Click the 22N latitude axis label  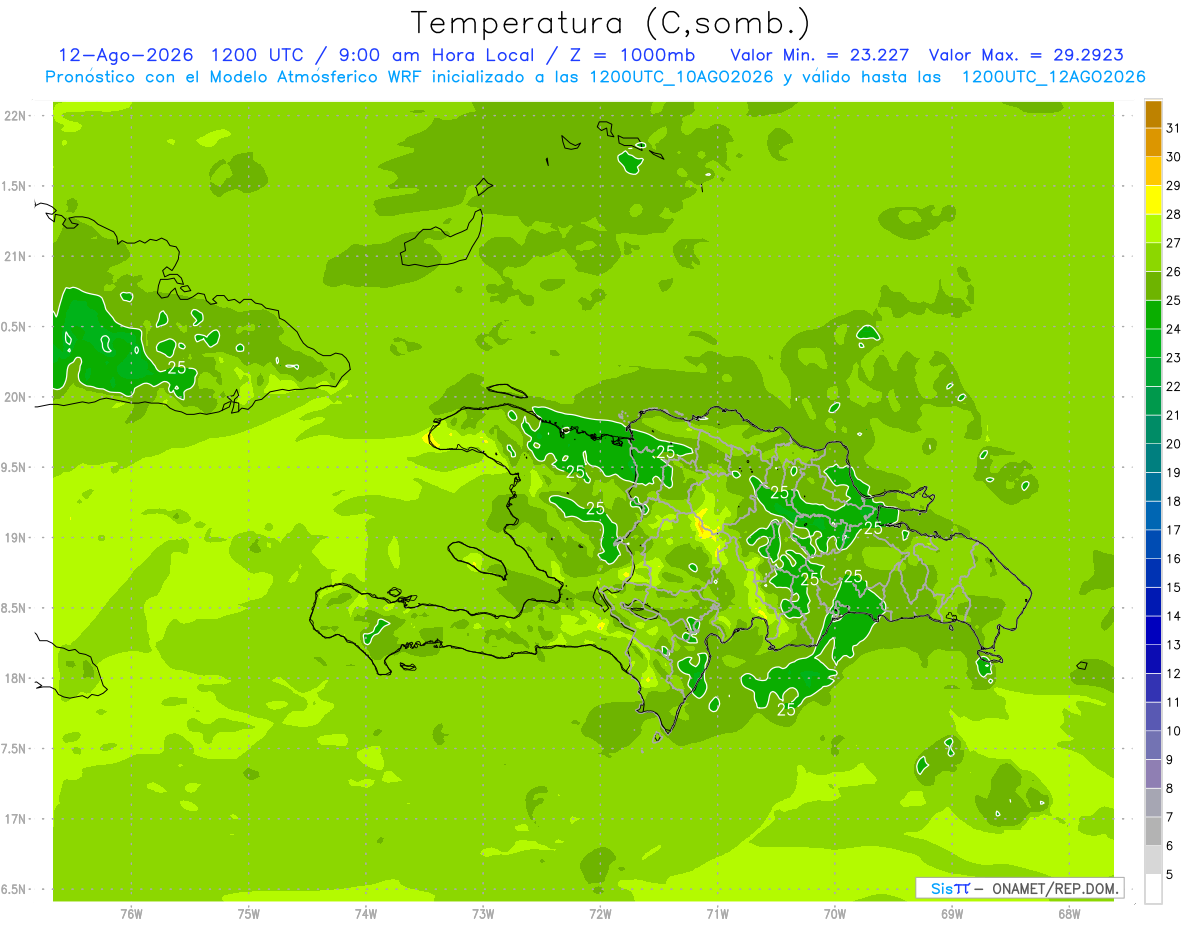coord(15,116)
